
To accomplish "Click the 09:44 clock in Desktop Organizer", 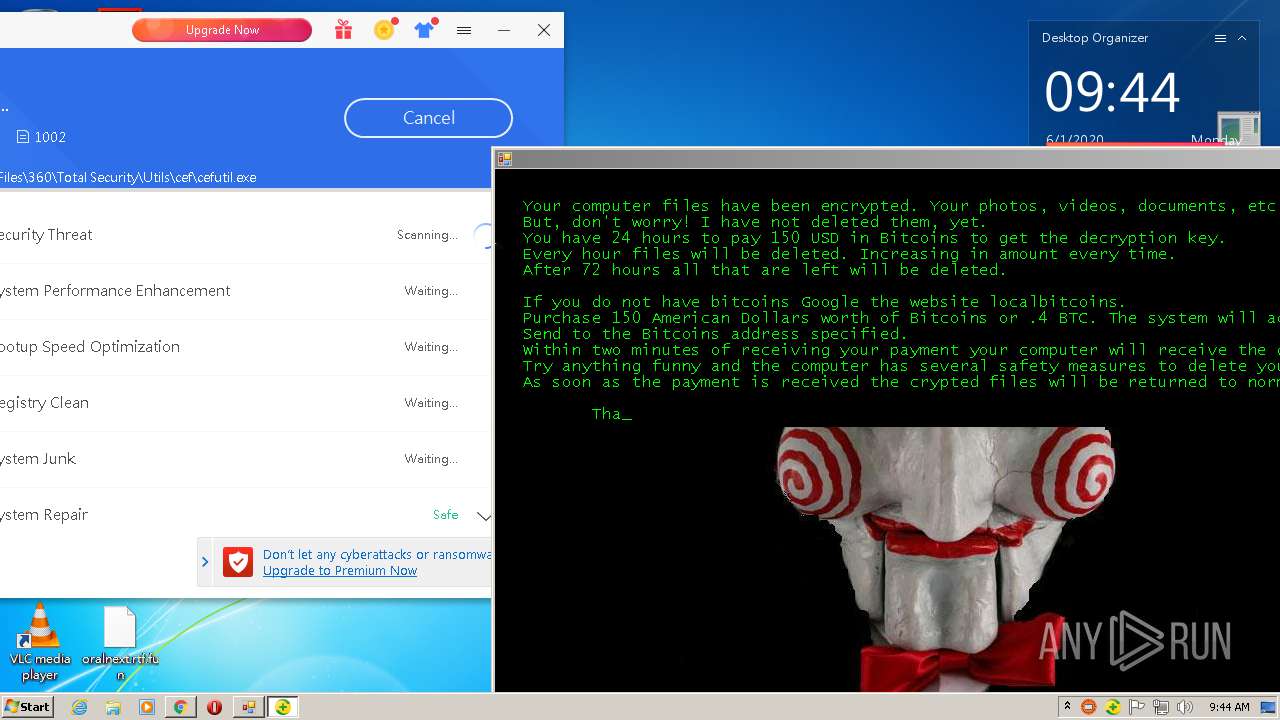I will 1112,92.
